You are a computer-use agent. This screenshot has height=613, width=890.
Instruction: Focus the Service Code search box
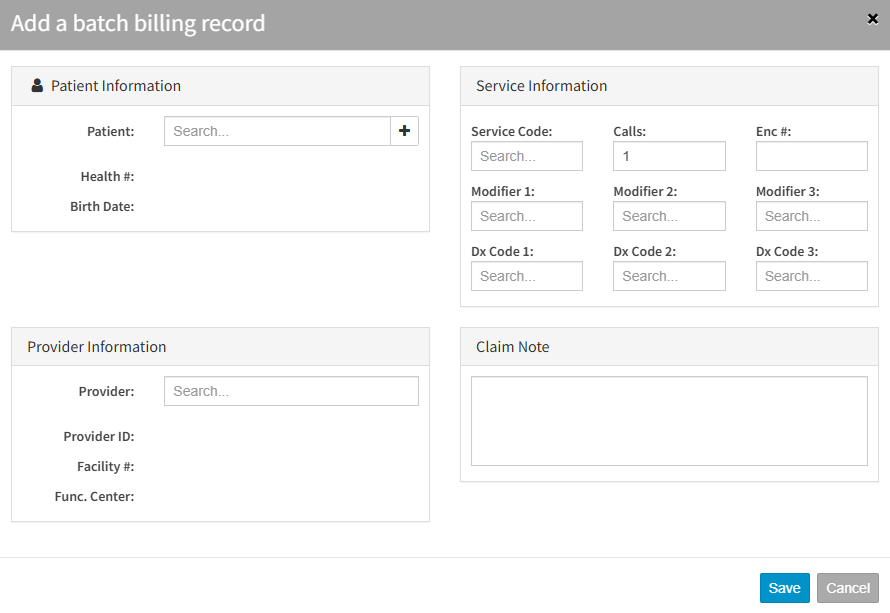527,156
